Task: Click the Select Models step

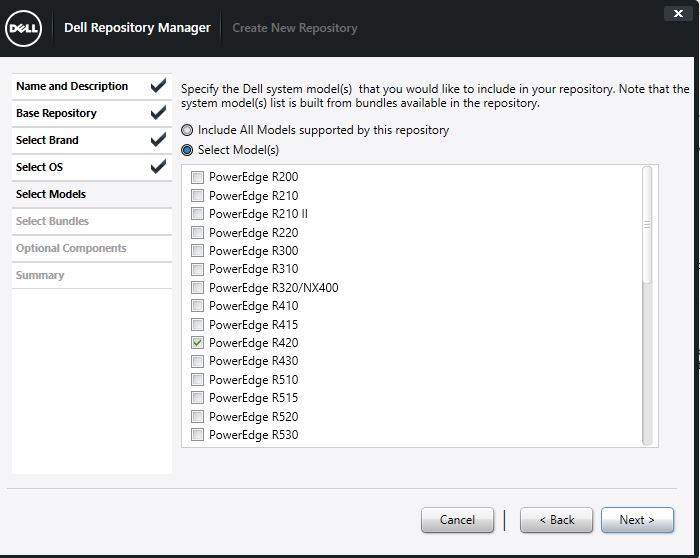Action: [x=51, y=195]
